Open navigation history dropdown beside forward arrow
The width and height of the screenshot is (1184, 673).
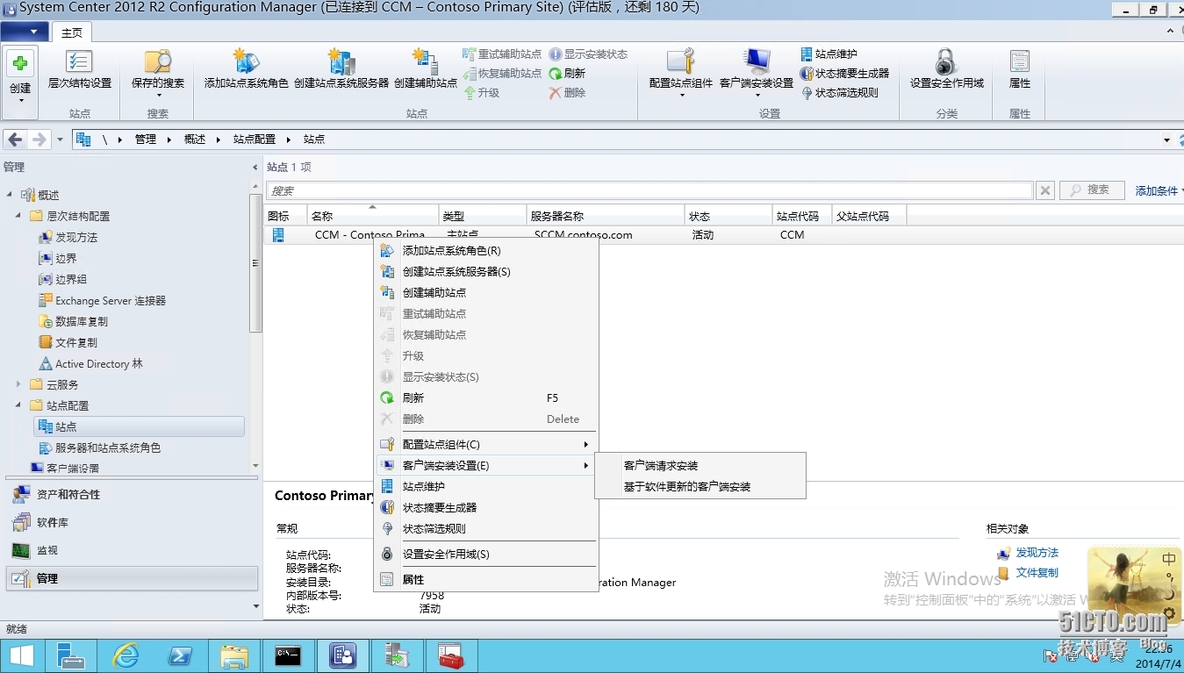click(x=60, y=140)
